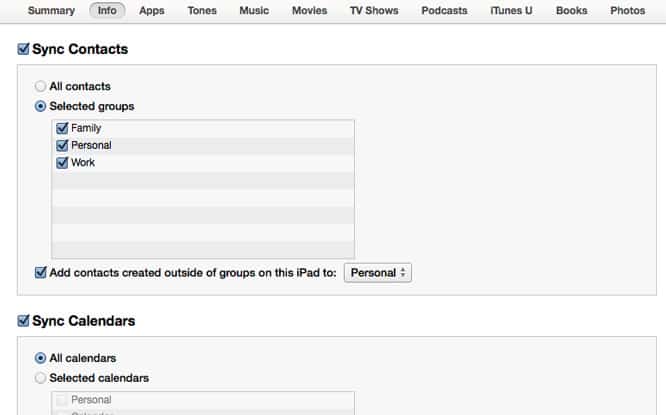666x415 pixels.
Task: Switch to TV Shows tab
Action: tap(374, 11)
